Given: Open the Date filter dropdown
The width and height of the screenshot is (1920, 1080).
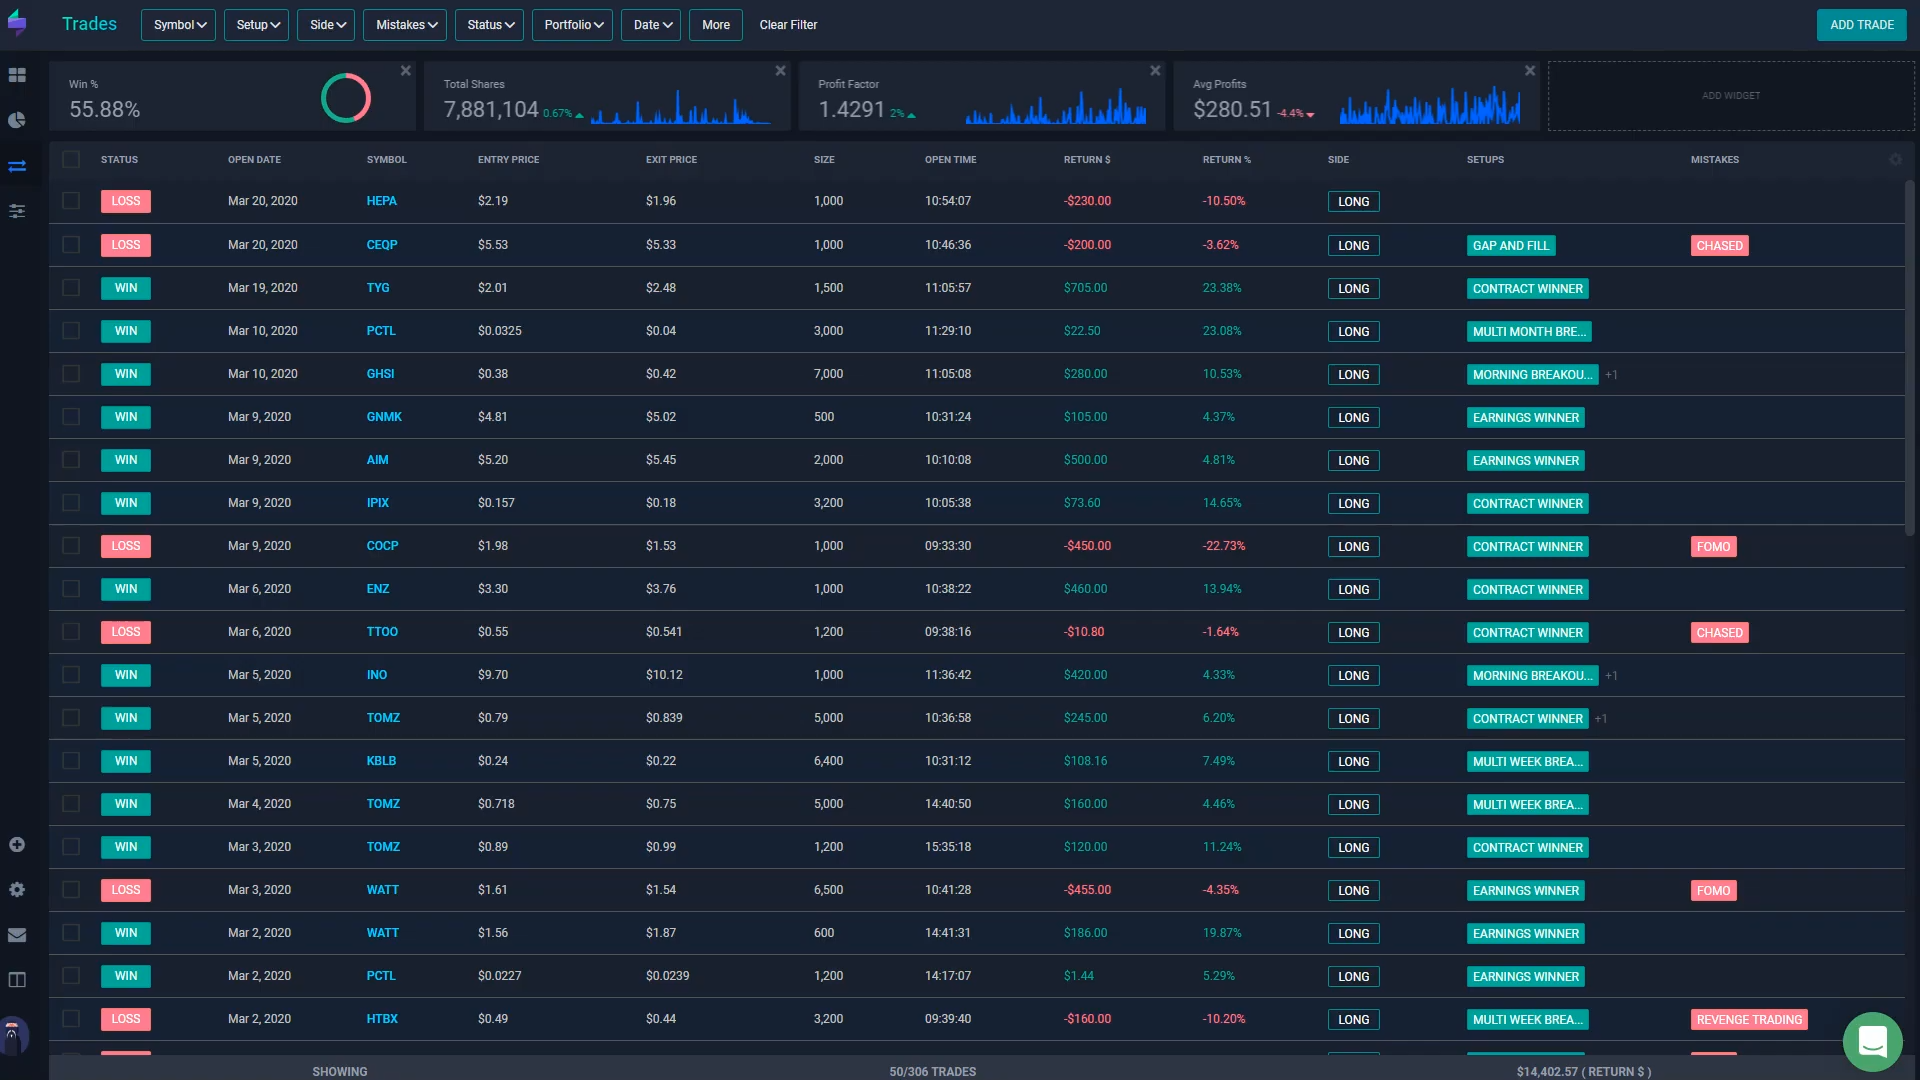Looking at the screenshot, I should (x=651, y=25).
